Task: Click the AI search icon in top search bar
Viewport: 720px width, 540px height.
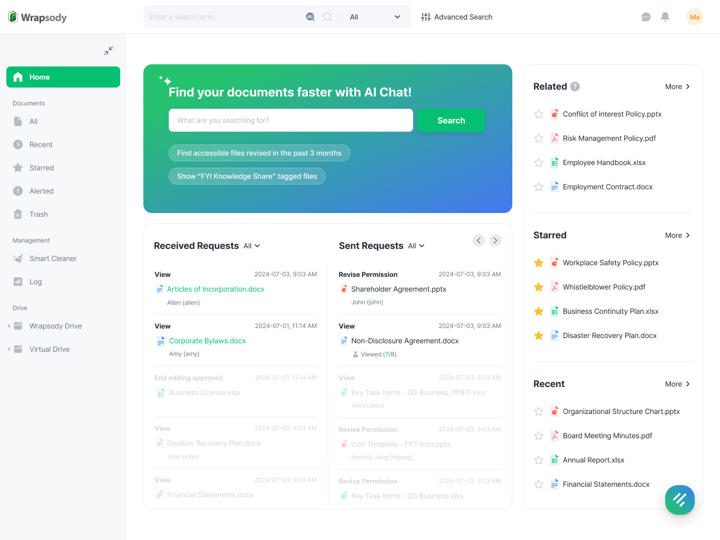Action: click(310, 17)
